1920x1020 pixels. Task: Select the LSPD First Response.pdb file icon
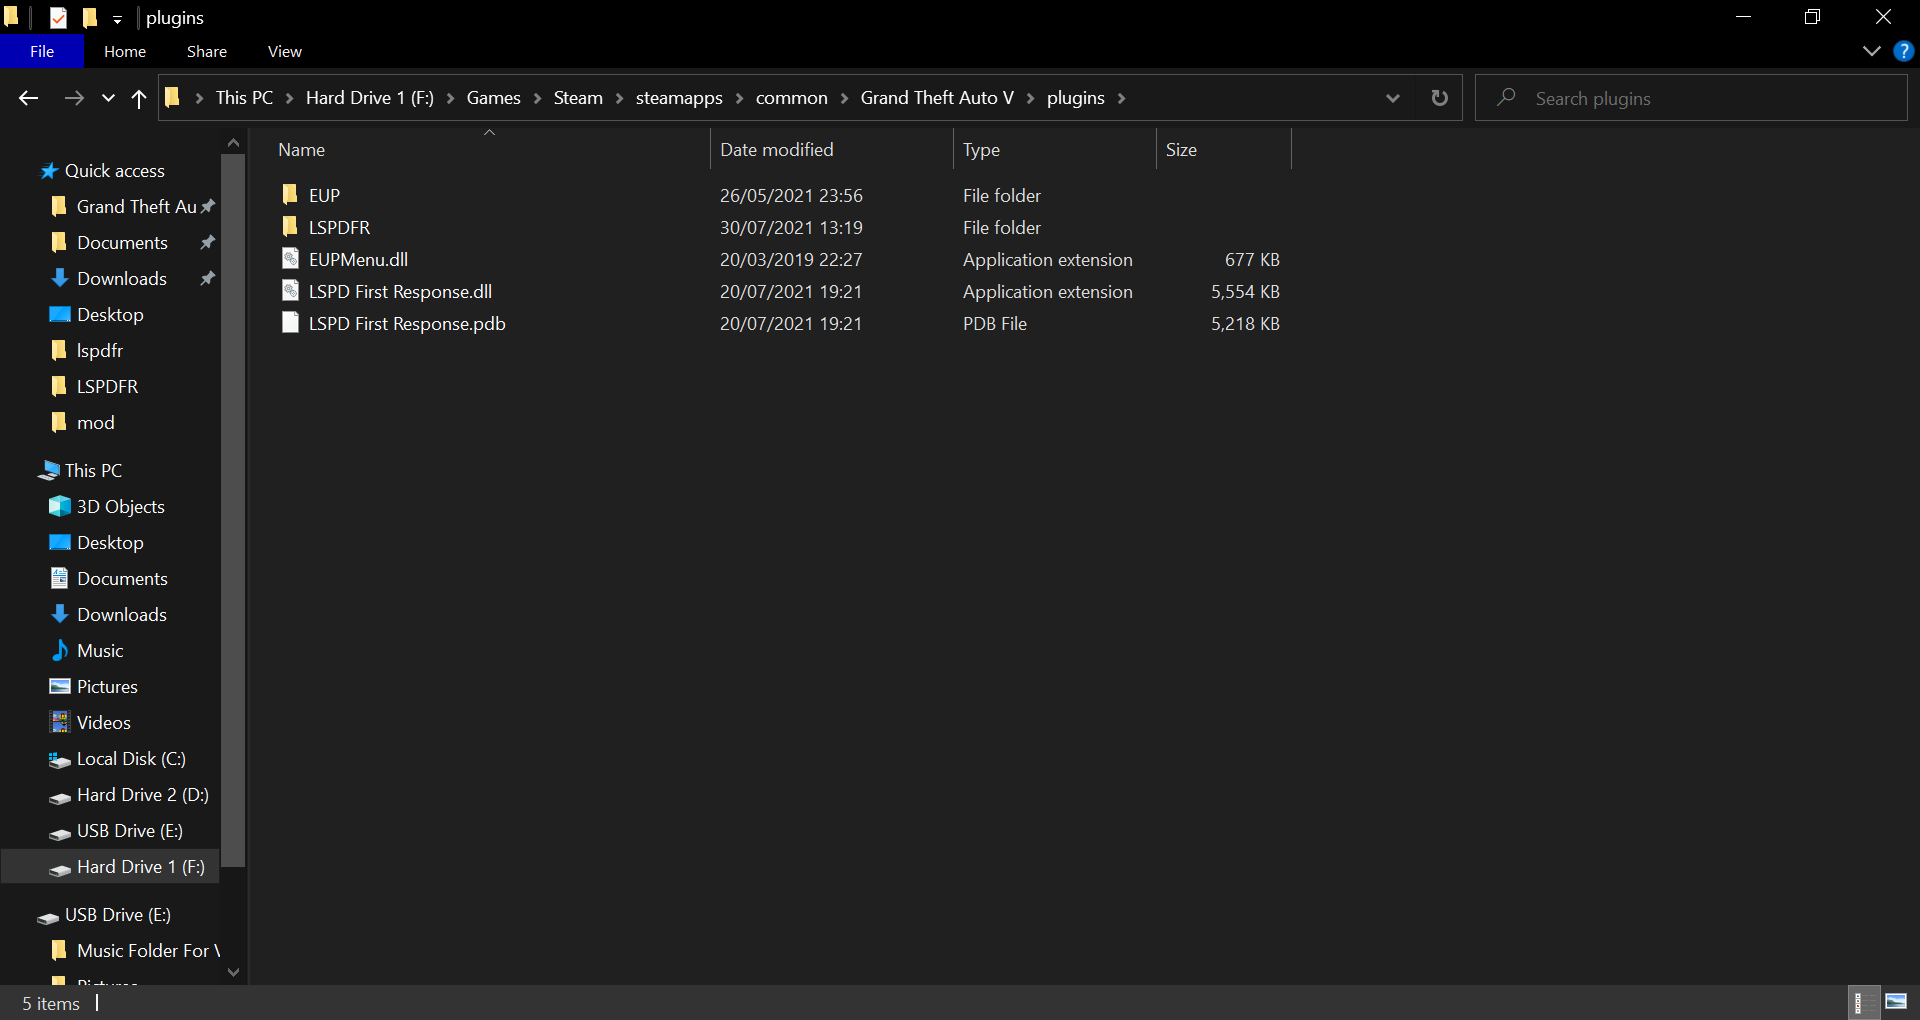[290, 323]
